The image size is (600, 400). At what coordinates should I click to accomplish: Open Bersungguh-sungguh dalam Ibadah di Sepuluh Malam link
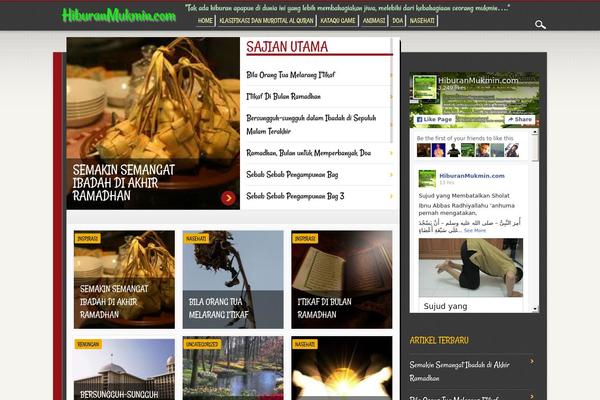(311, 124)
